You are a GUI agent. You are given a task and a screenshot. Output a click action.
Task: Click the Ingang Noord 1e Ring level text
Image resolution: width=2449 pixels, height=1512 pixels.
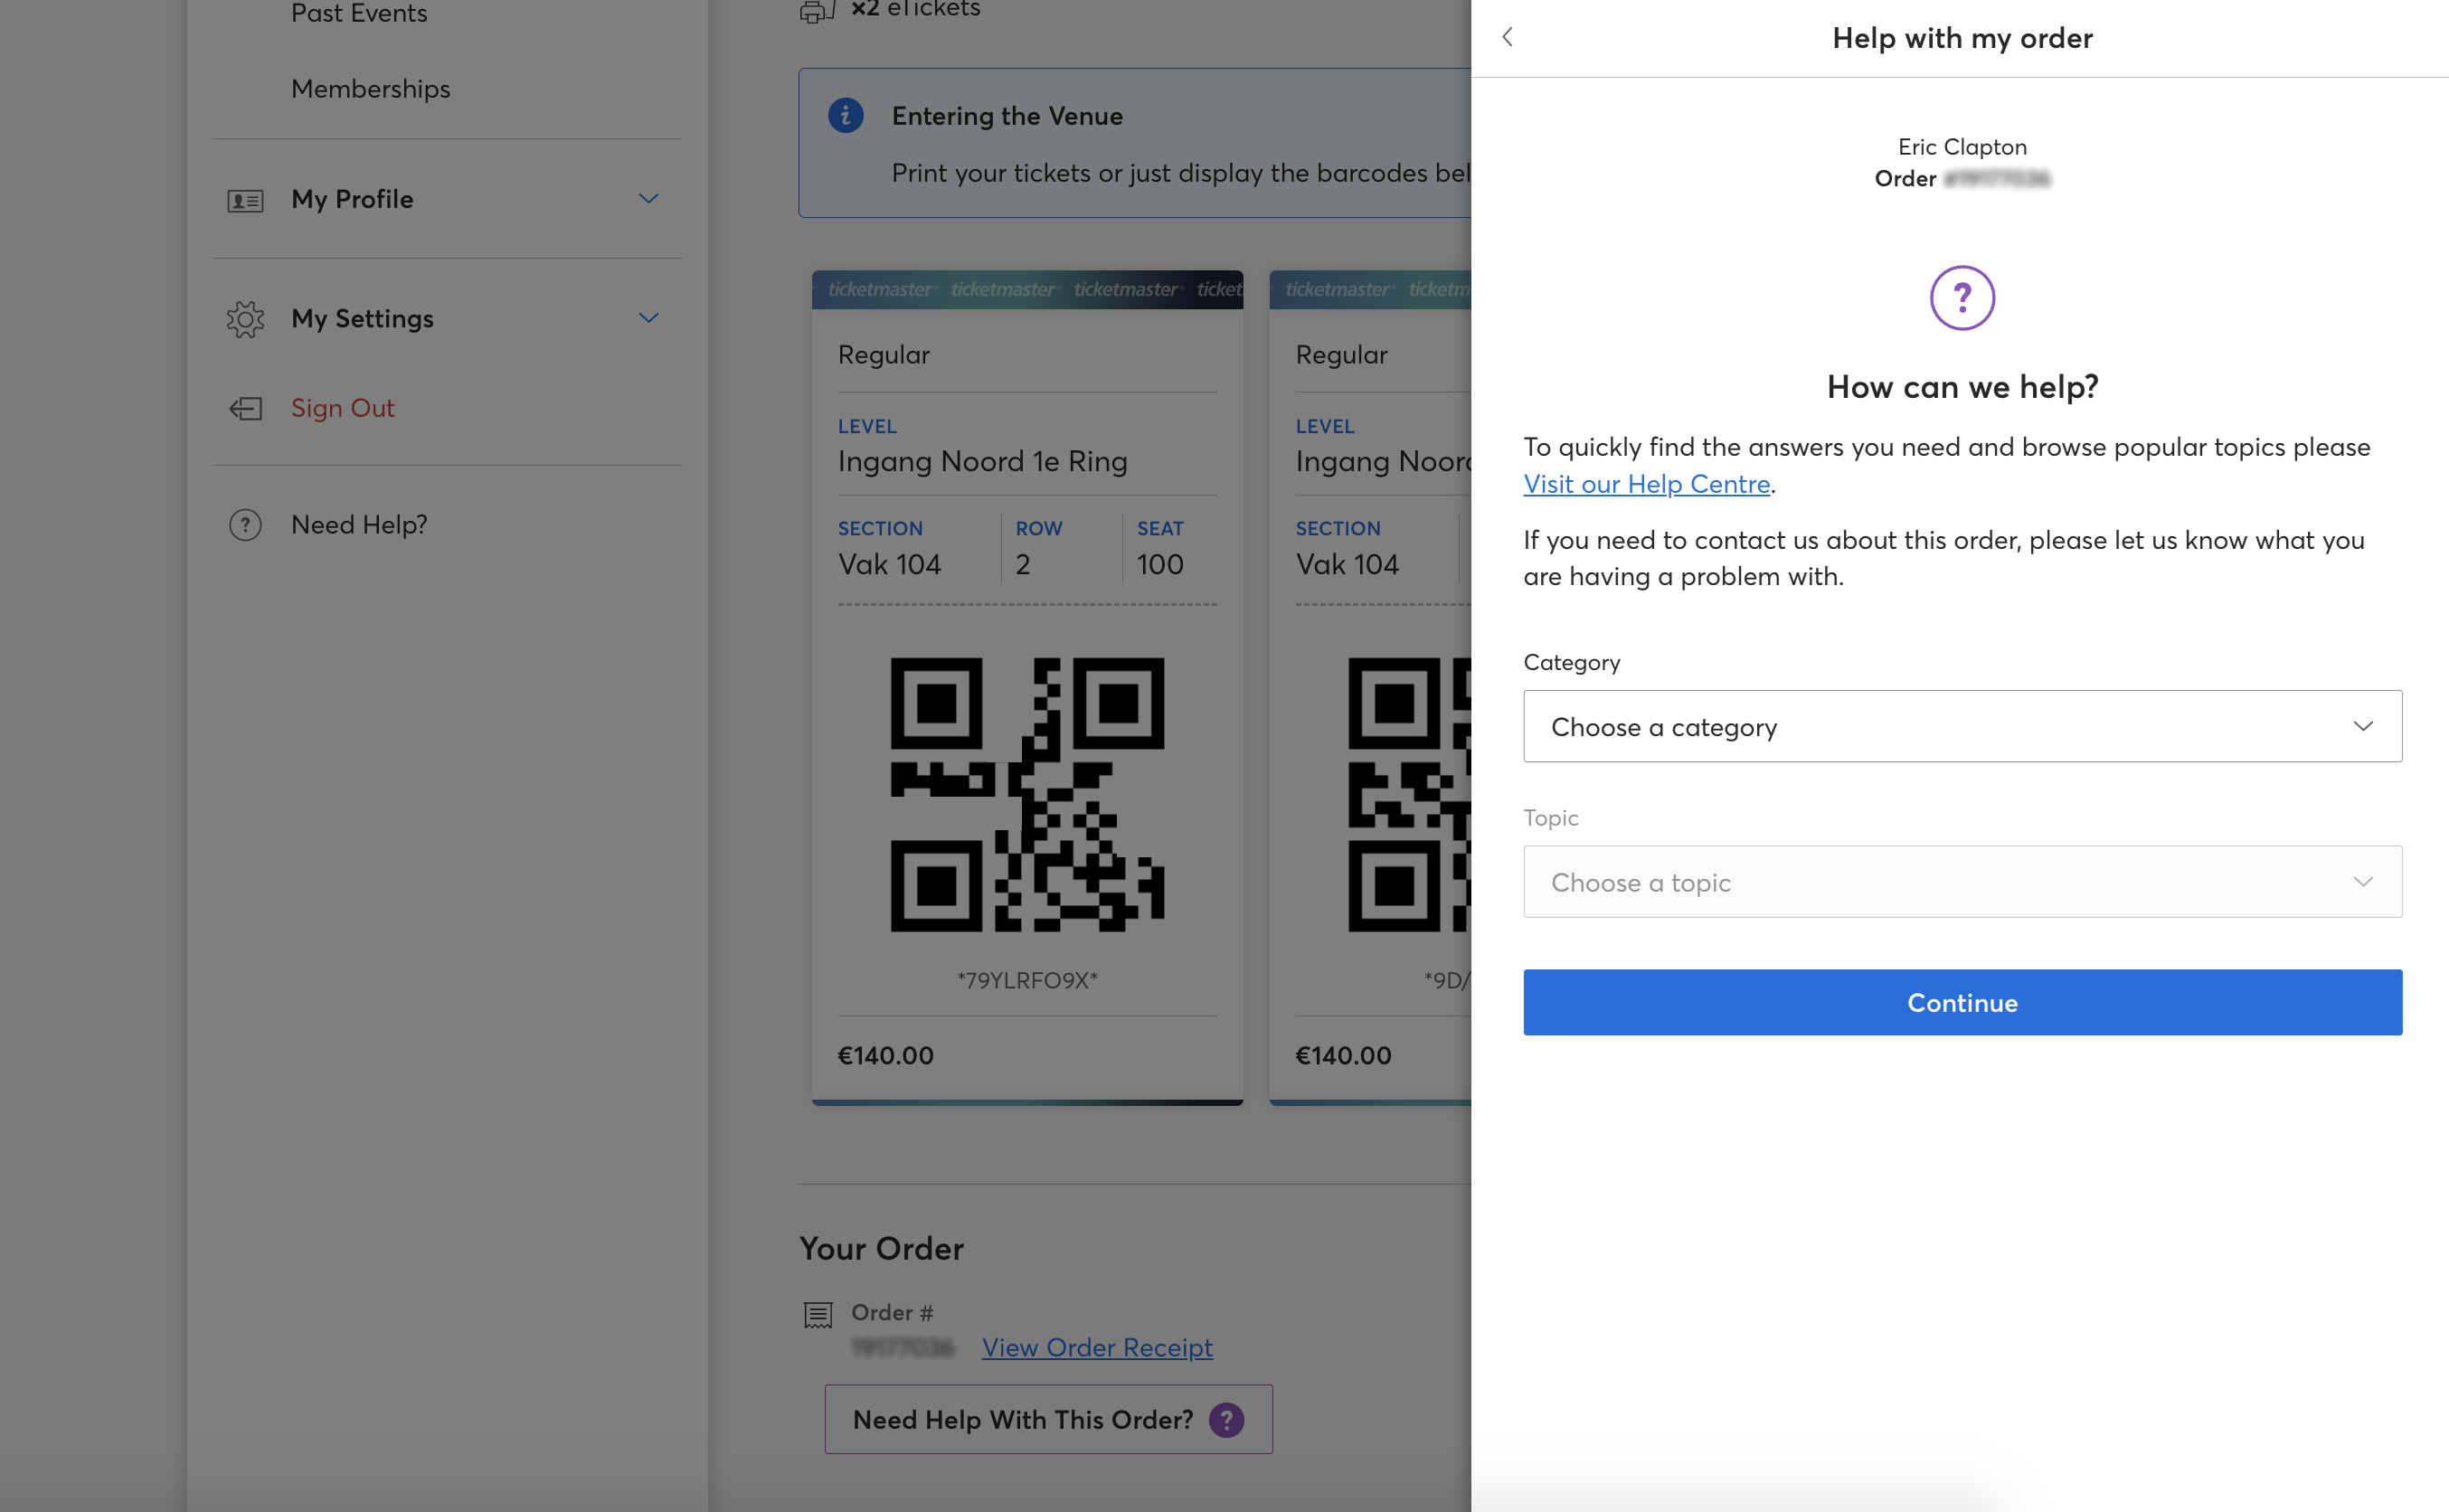pyautogui.click(x=982, y=461)
